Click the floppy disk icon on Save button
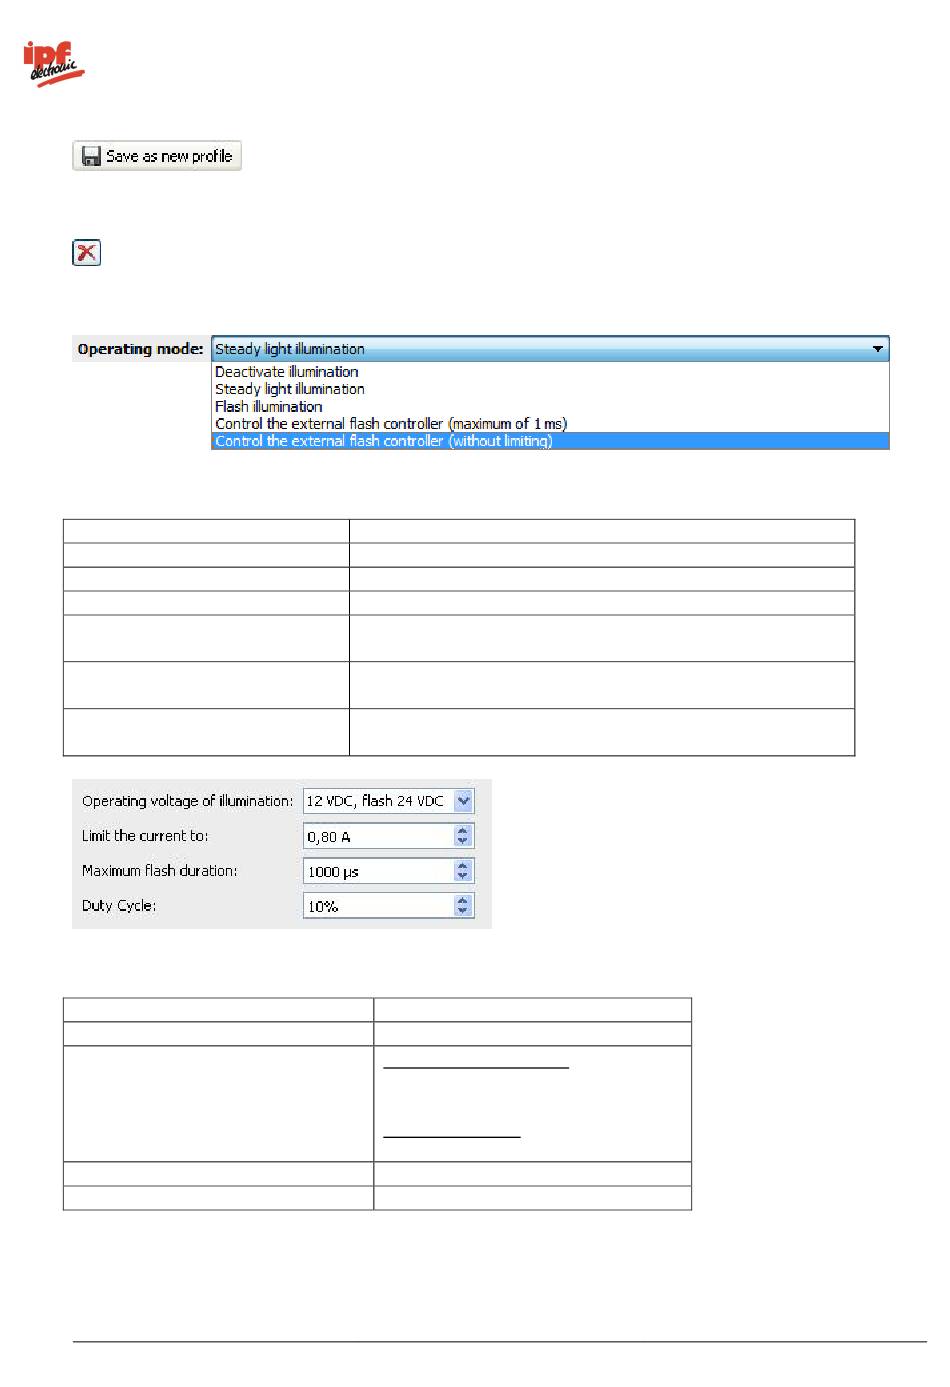Image resolution: width=950 pixels, height=1387 pixels. (90, 156)
